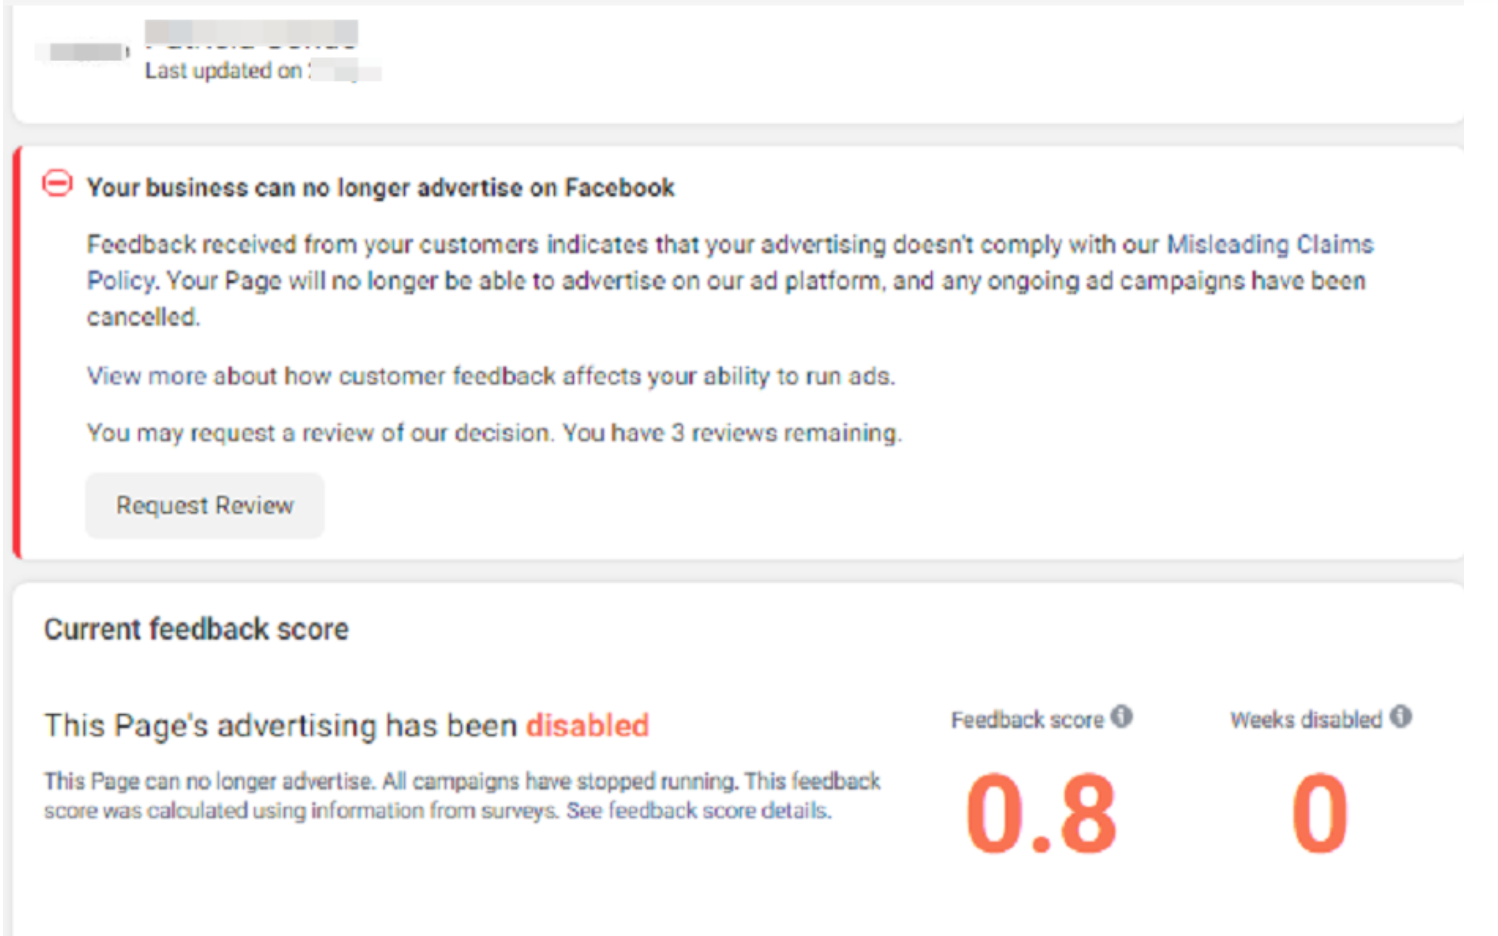The height and width of the screenshot is (936, 1498).
Task: Click the blurred profile picture thumbnail
Action: tap(85, 52)
